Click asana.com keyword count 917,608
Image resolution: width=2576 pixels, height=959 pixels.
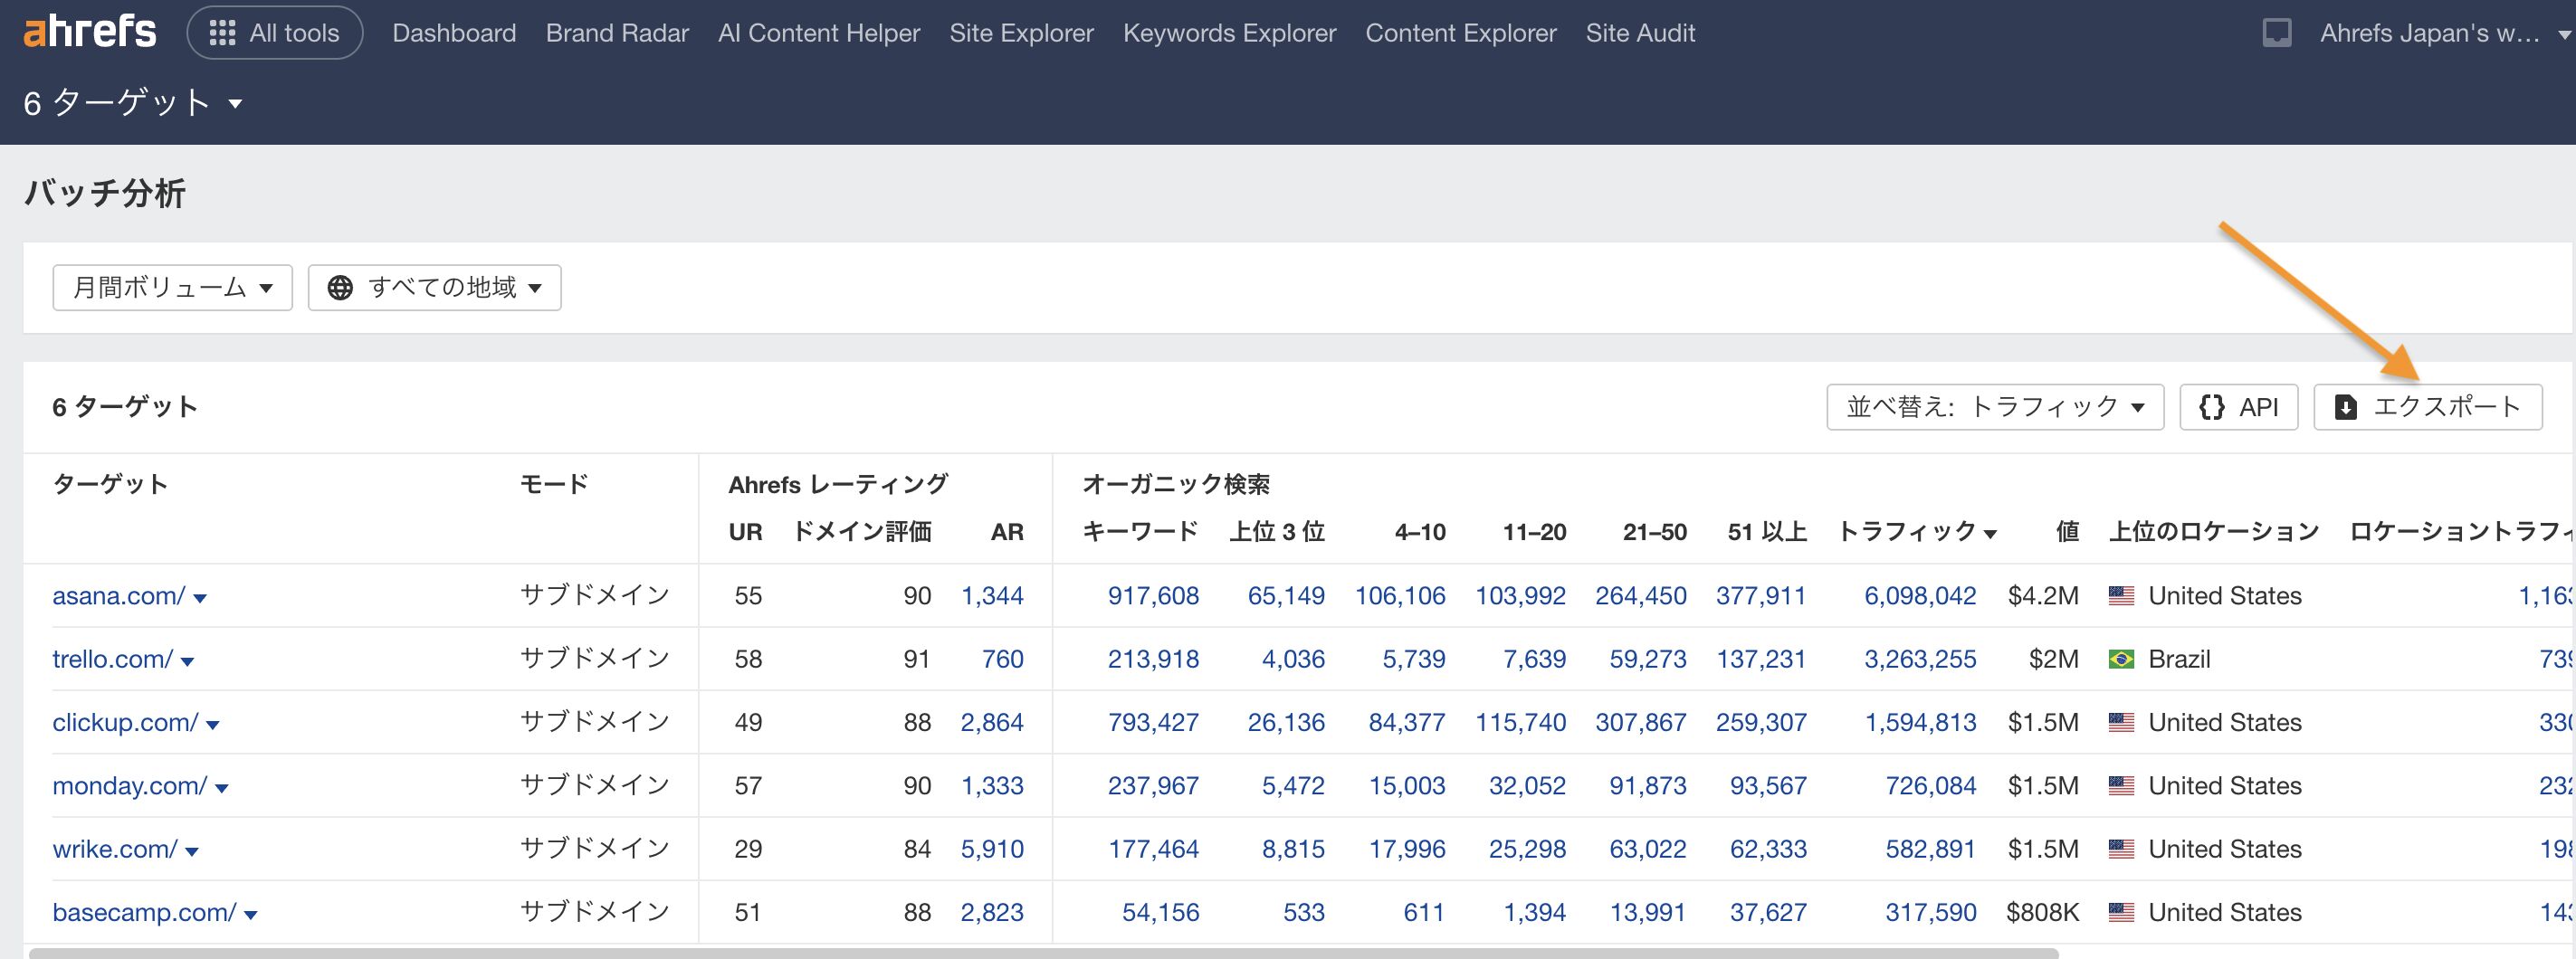[1153, 595]
